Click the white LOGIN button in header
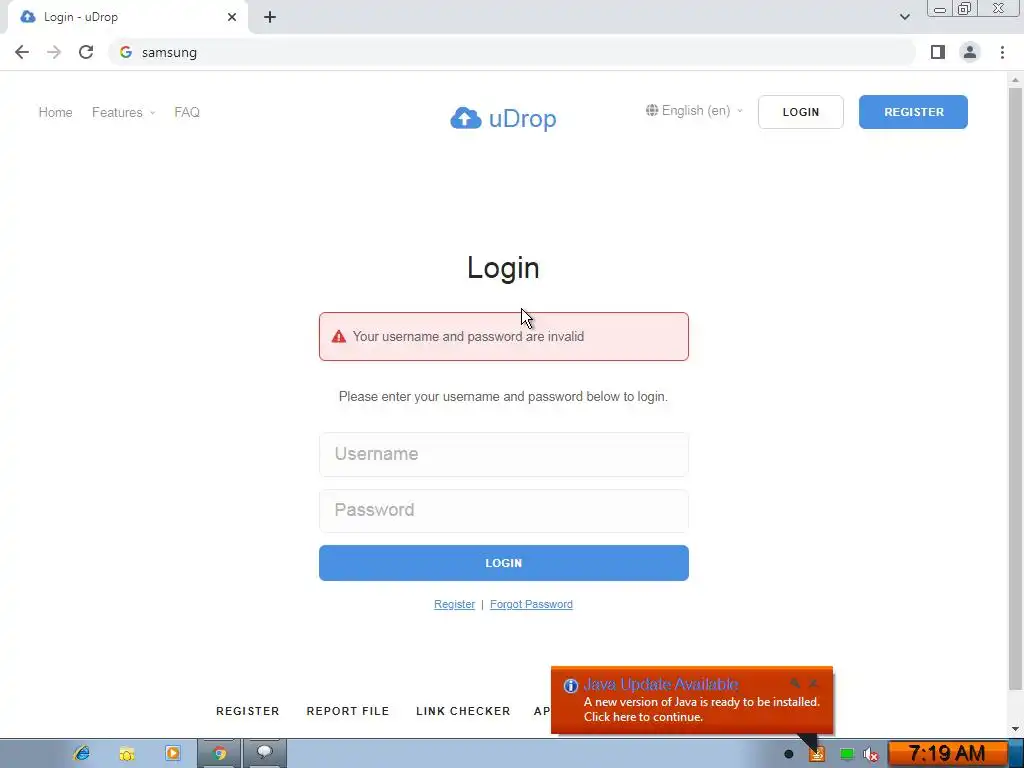The image size is (1024, 768). (801, 112)
